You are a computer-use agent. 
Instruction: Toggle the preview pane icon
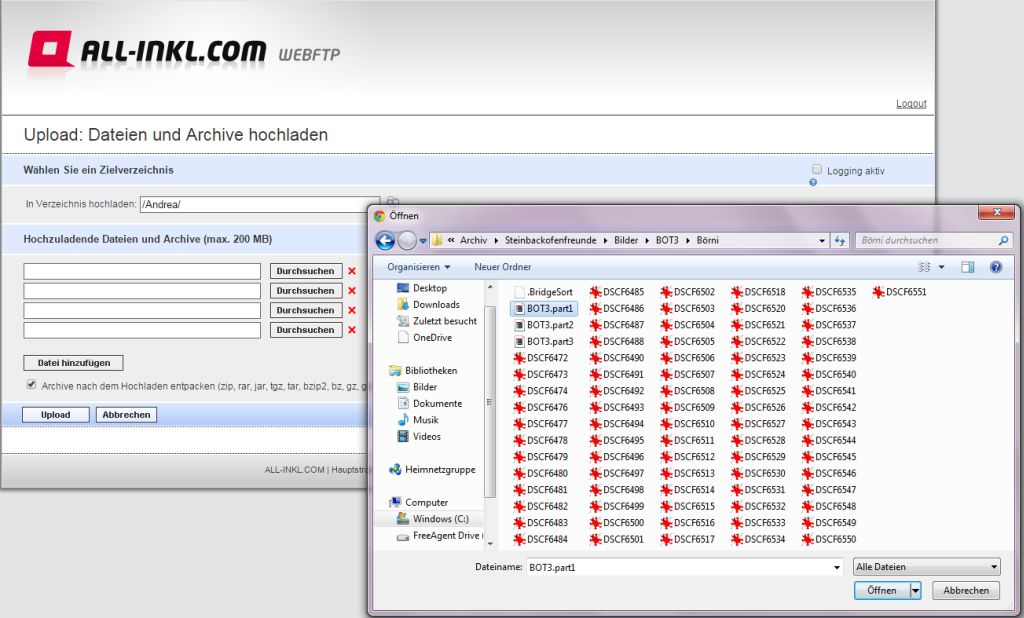967,268
